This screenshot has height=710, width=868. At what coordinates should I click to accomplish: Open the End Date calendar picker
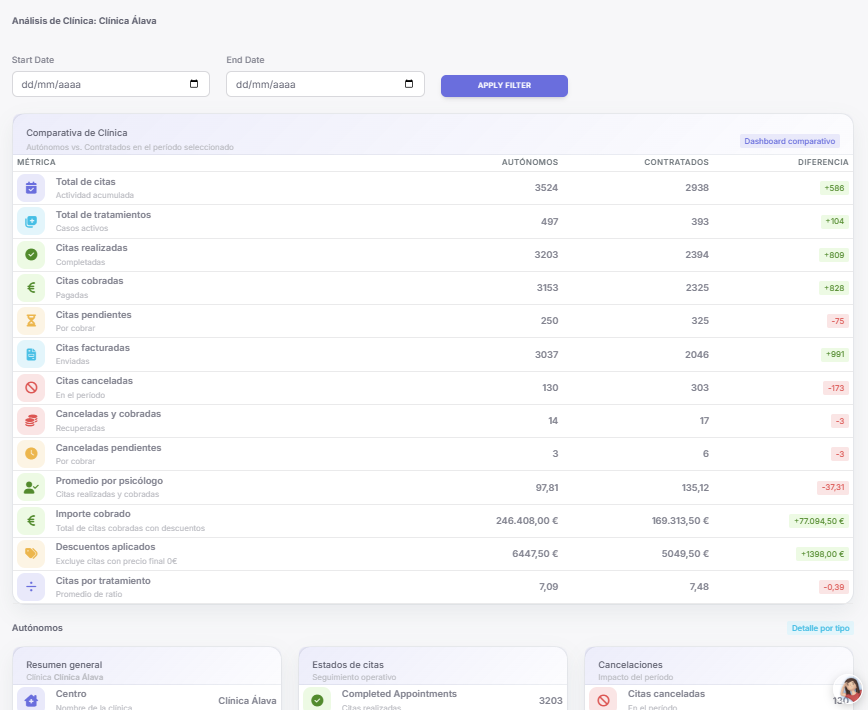[x=408, y=84]
